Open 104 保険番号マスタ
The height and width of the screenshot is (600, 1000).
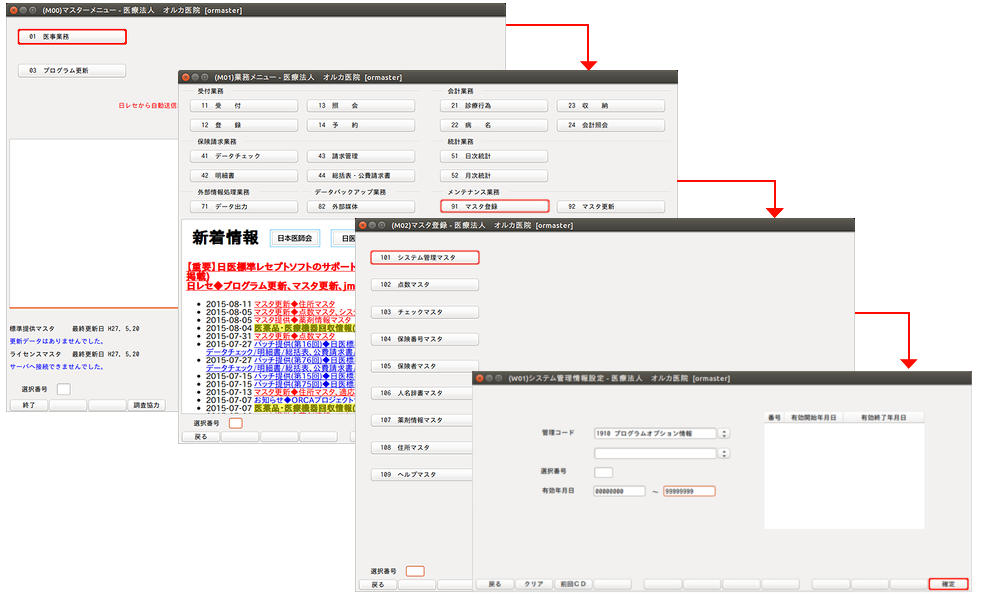click(425, 339)
